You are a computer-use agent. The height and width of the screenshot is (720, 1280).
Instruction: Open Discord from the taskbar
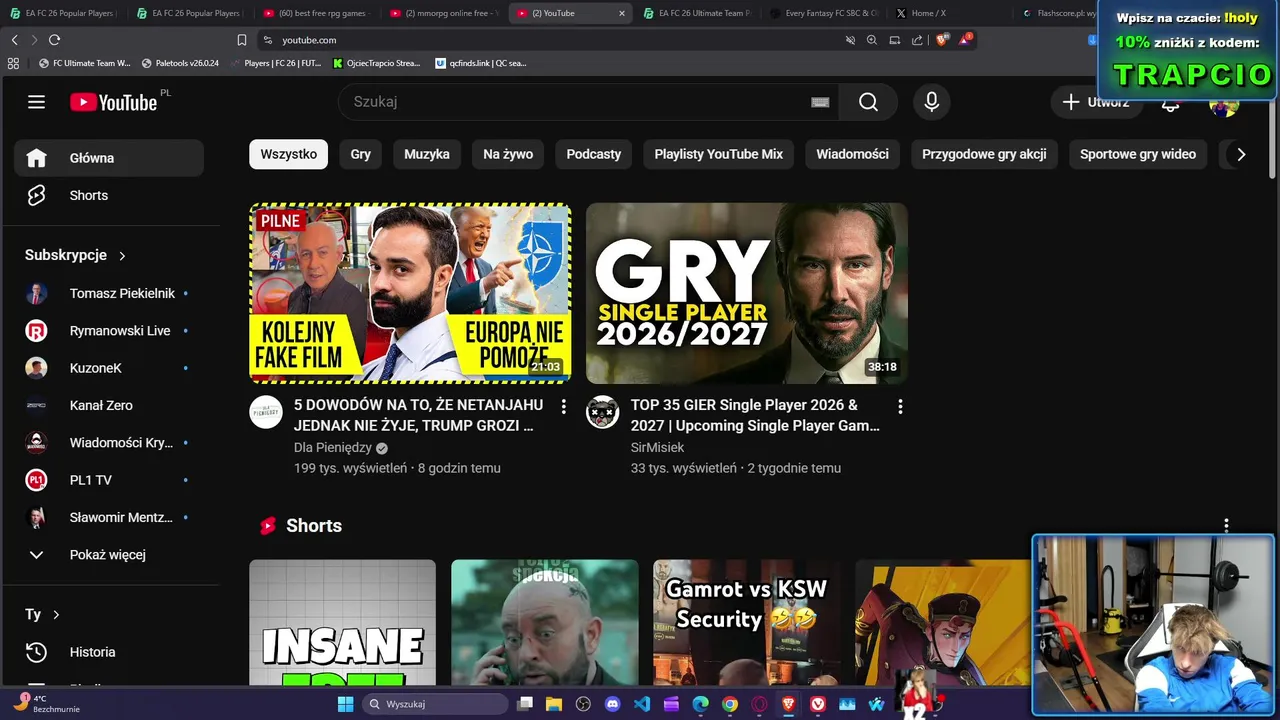[x=612, y=704]
